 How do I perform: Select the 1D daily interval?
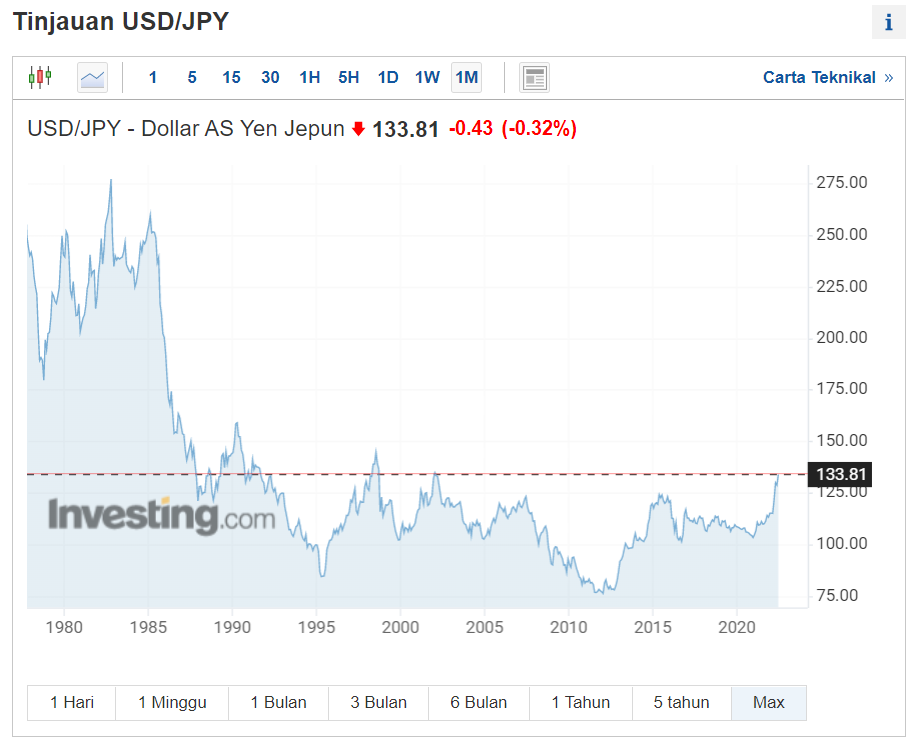388,77
